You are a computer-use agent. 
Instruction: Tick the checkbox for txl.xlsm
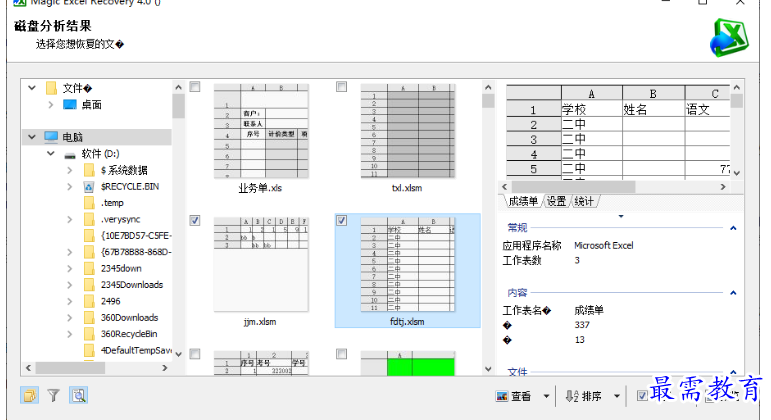(x=342, y=87)
